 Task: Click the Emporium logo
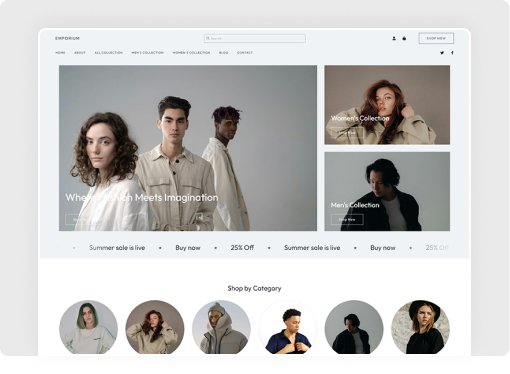(67, 38)
